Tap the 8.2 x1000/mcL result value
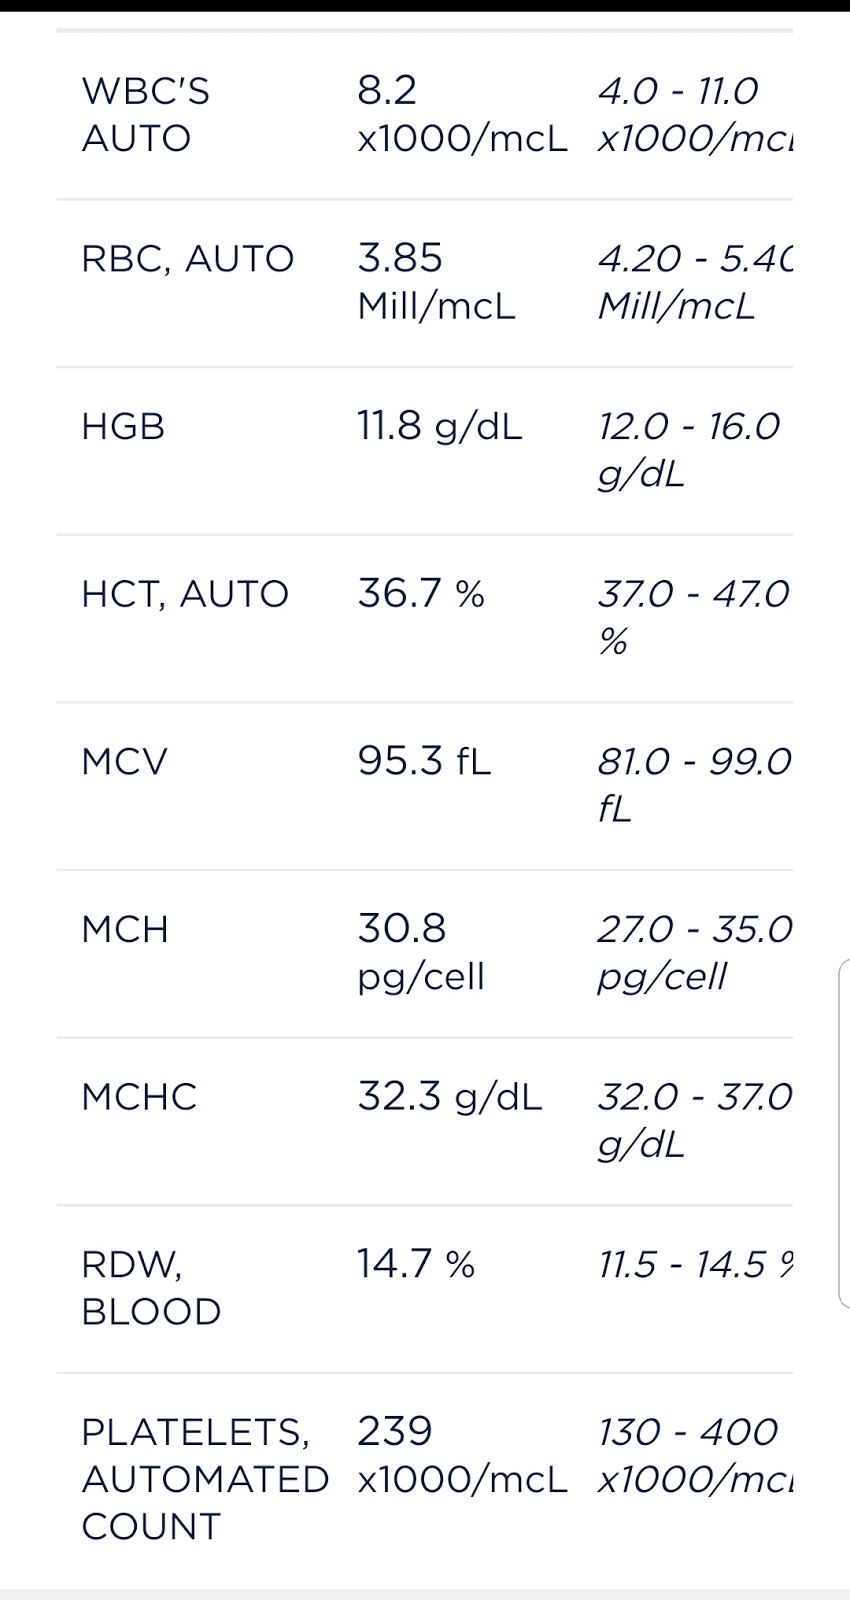850x1600 pixels. (462, 114)
